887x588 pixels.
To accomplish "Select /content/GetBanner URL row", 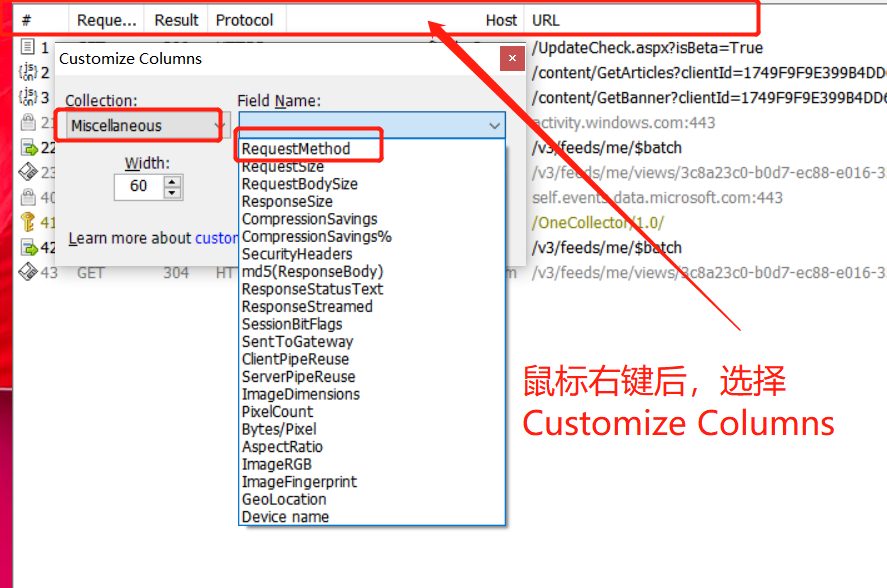I will (709, 98).
